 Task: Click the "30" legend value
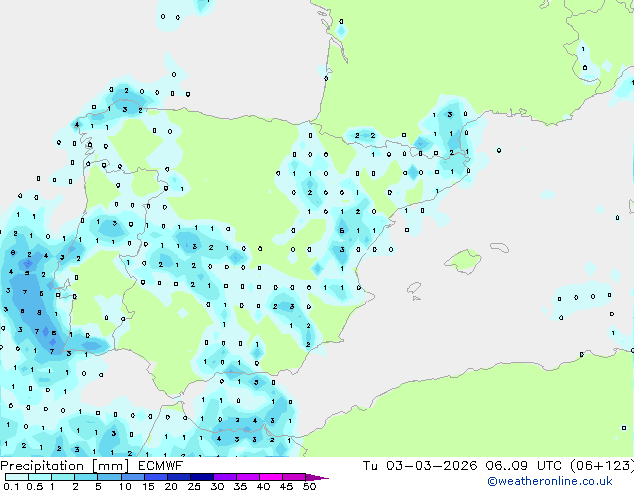(x=217, y=486)
